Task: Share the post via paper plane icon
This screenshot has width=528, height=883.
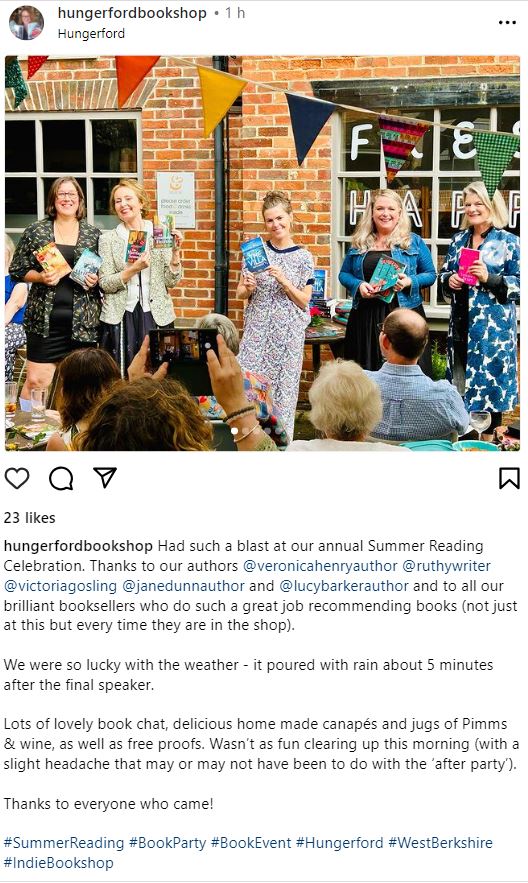Action: pos(105,478)
